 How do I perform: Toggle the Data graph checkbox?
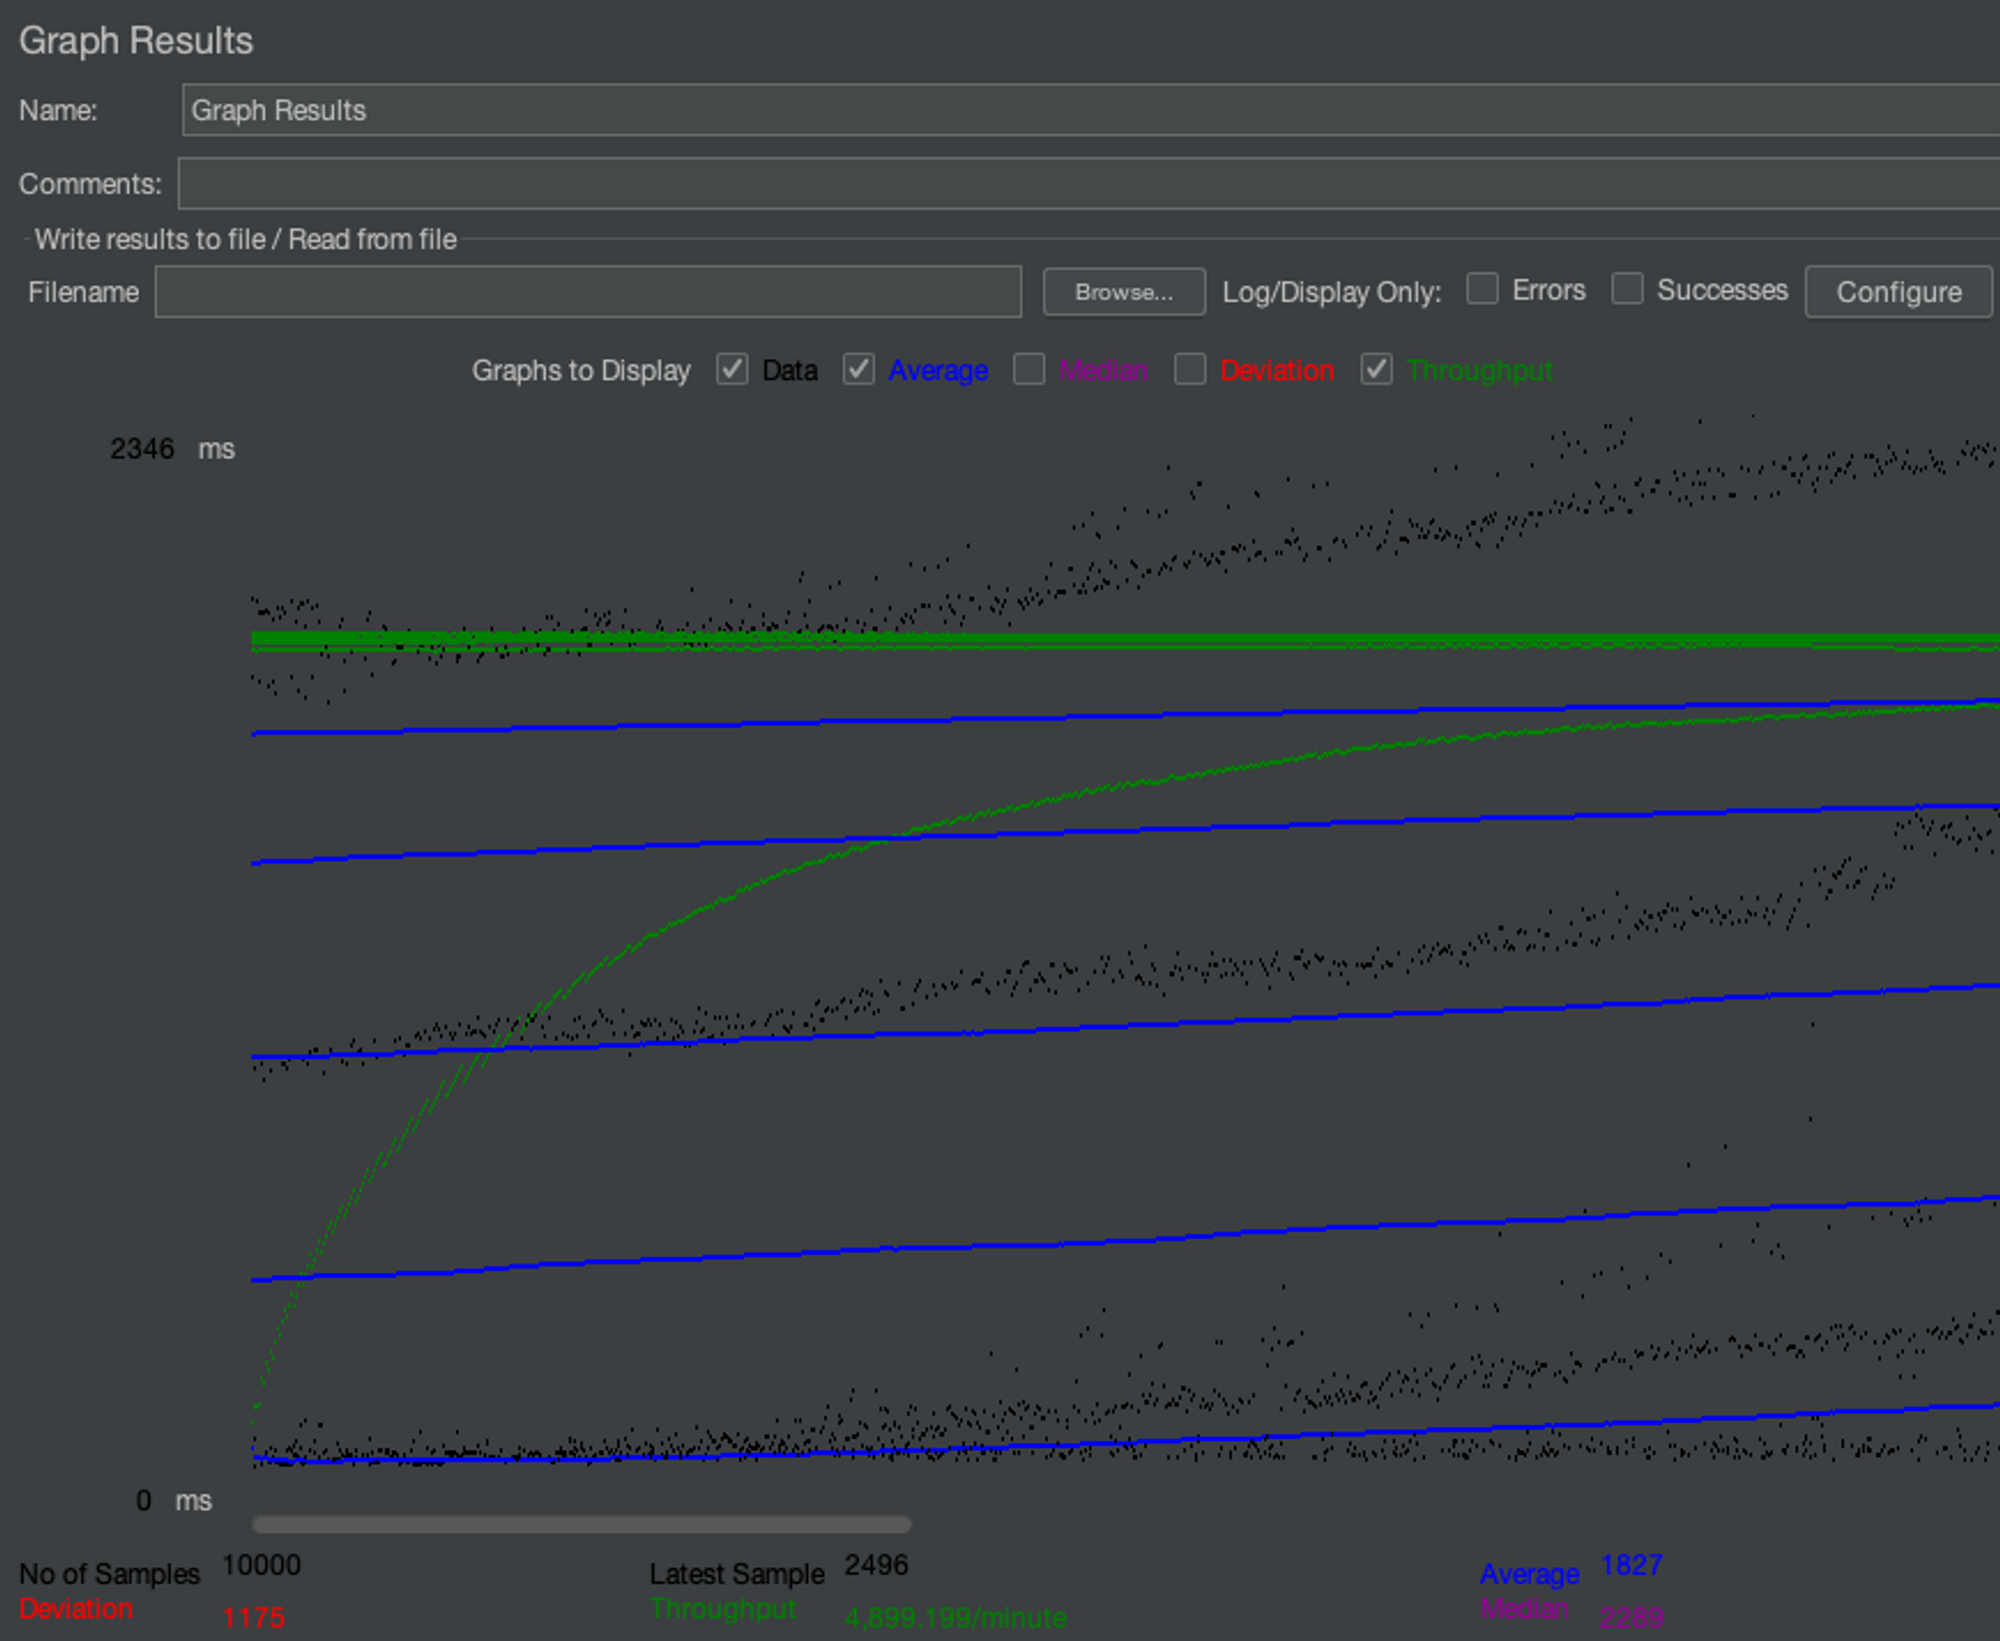[x=732, y=369]
